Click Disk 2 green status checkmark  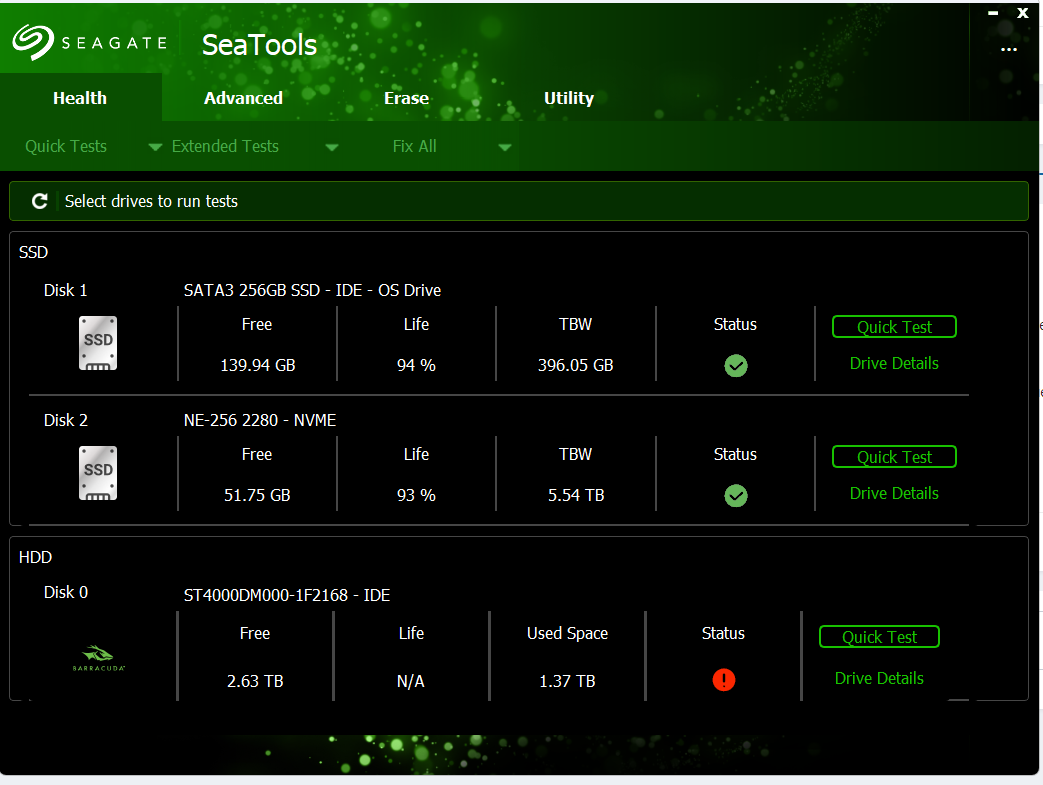[x=736, y=495]
